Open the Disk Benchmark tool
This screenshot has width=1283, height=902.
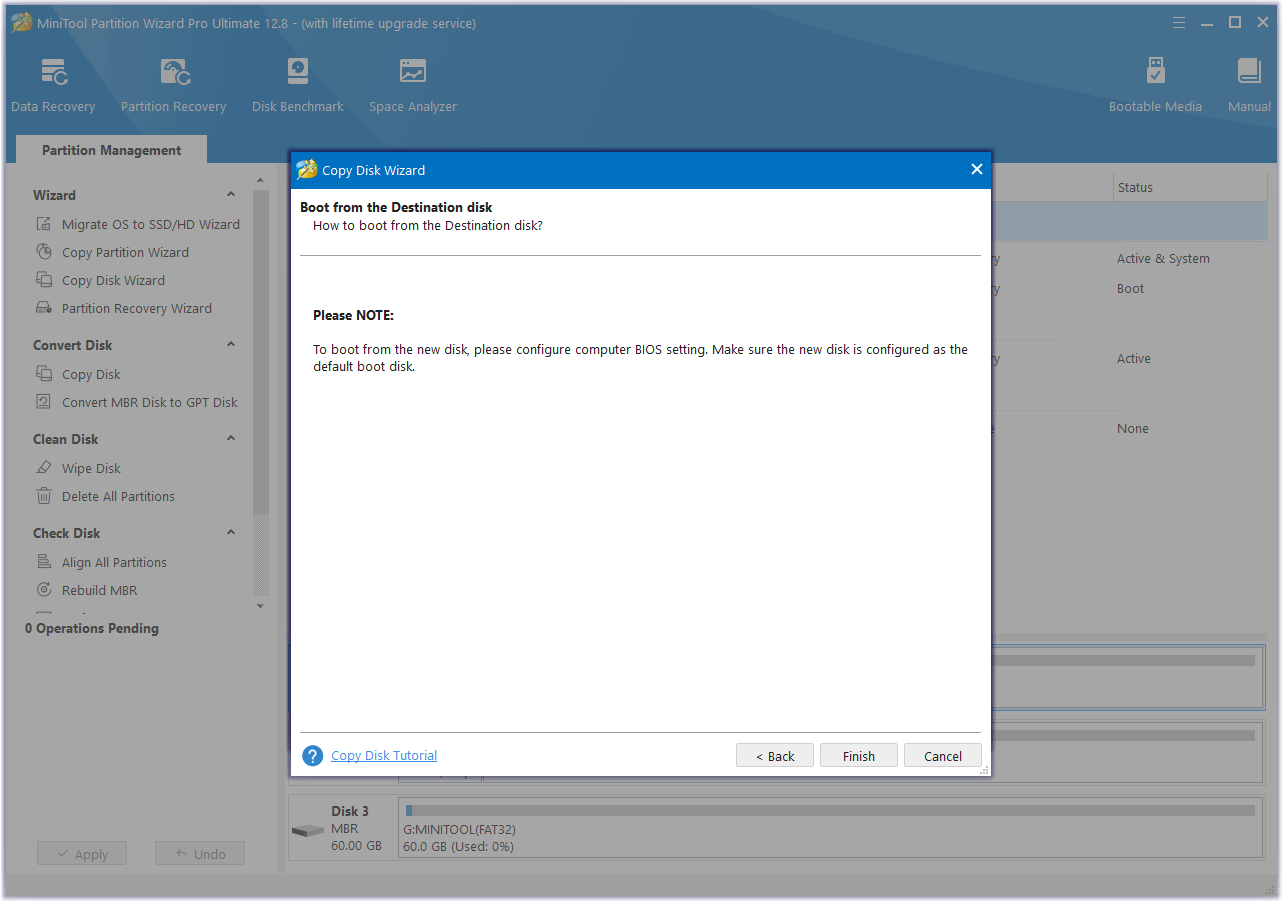click(x=297, y=85)
